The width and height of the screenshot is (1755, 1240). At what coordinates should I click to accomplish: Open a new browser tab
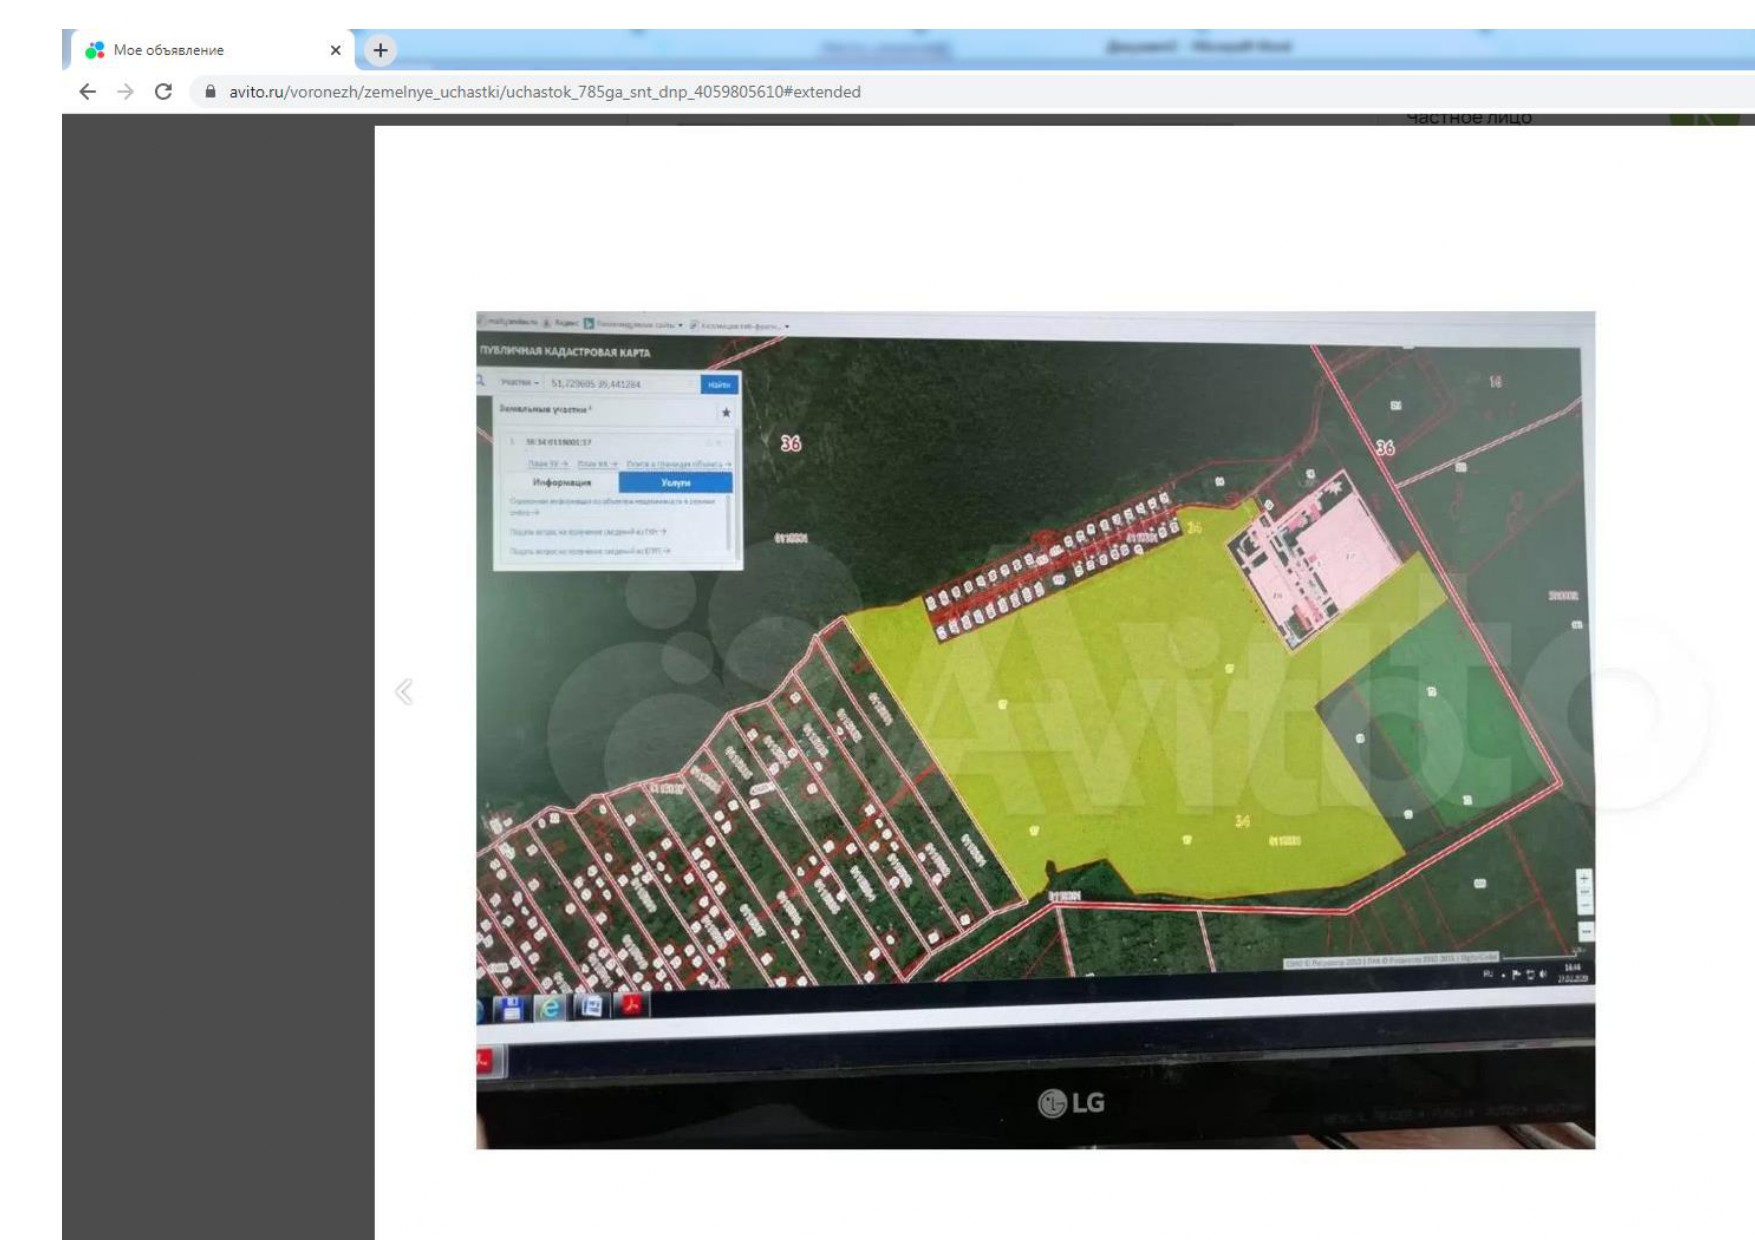pyautogui.click(x=380, y=50)
